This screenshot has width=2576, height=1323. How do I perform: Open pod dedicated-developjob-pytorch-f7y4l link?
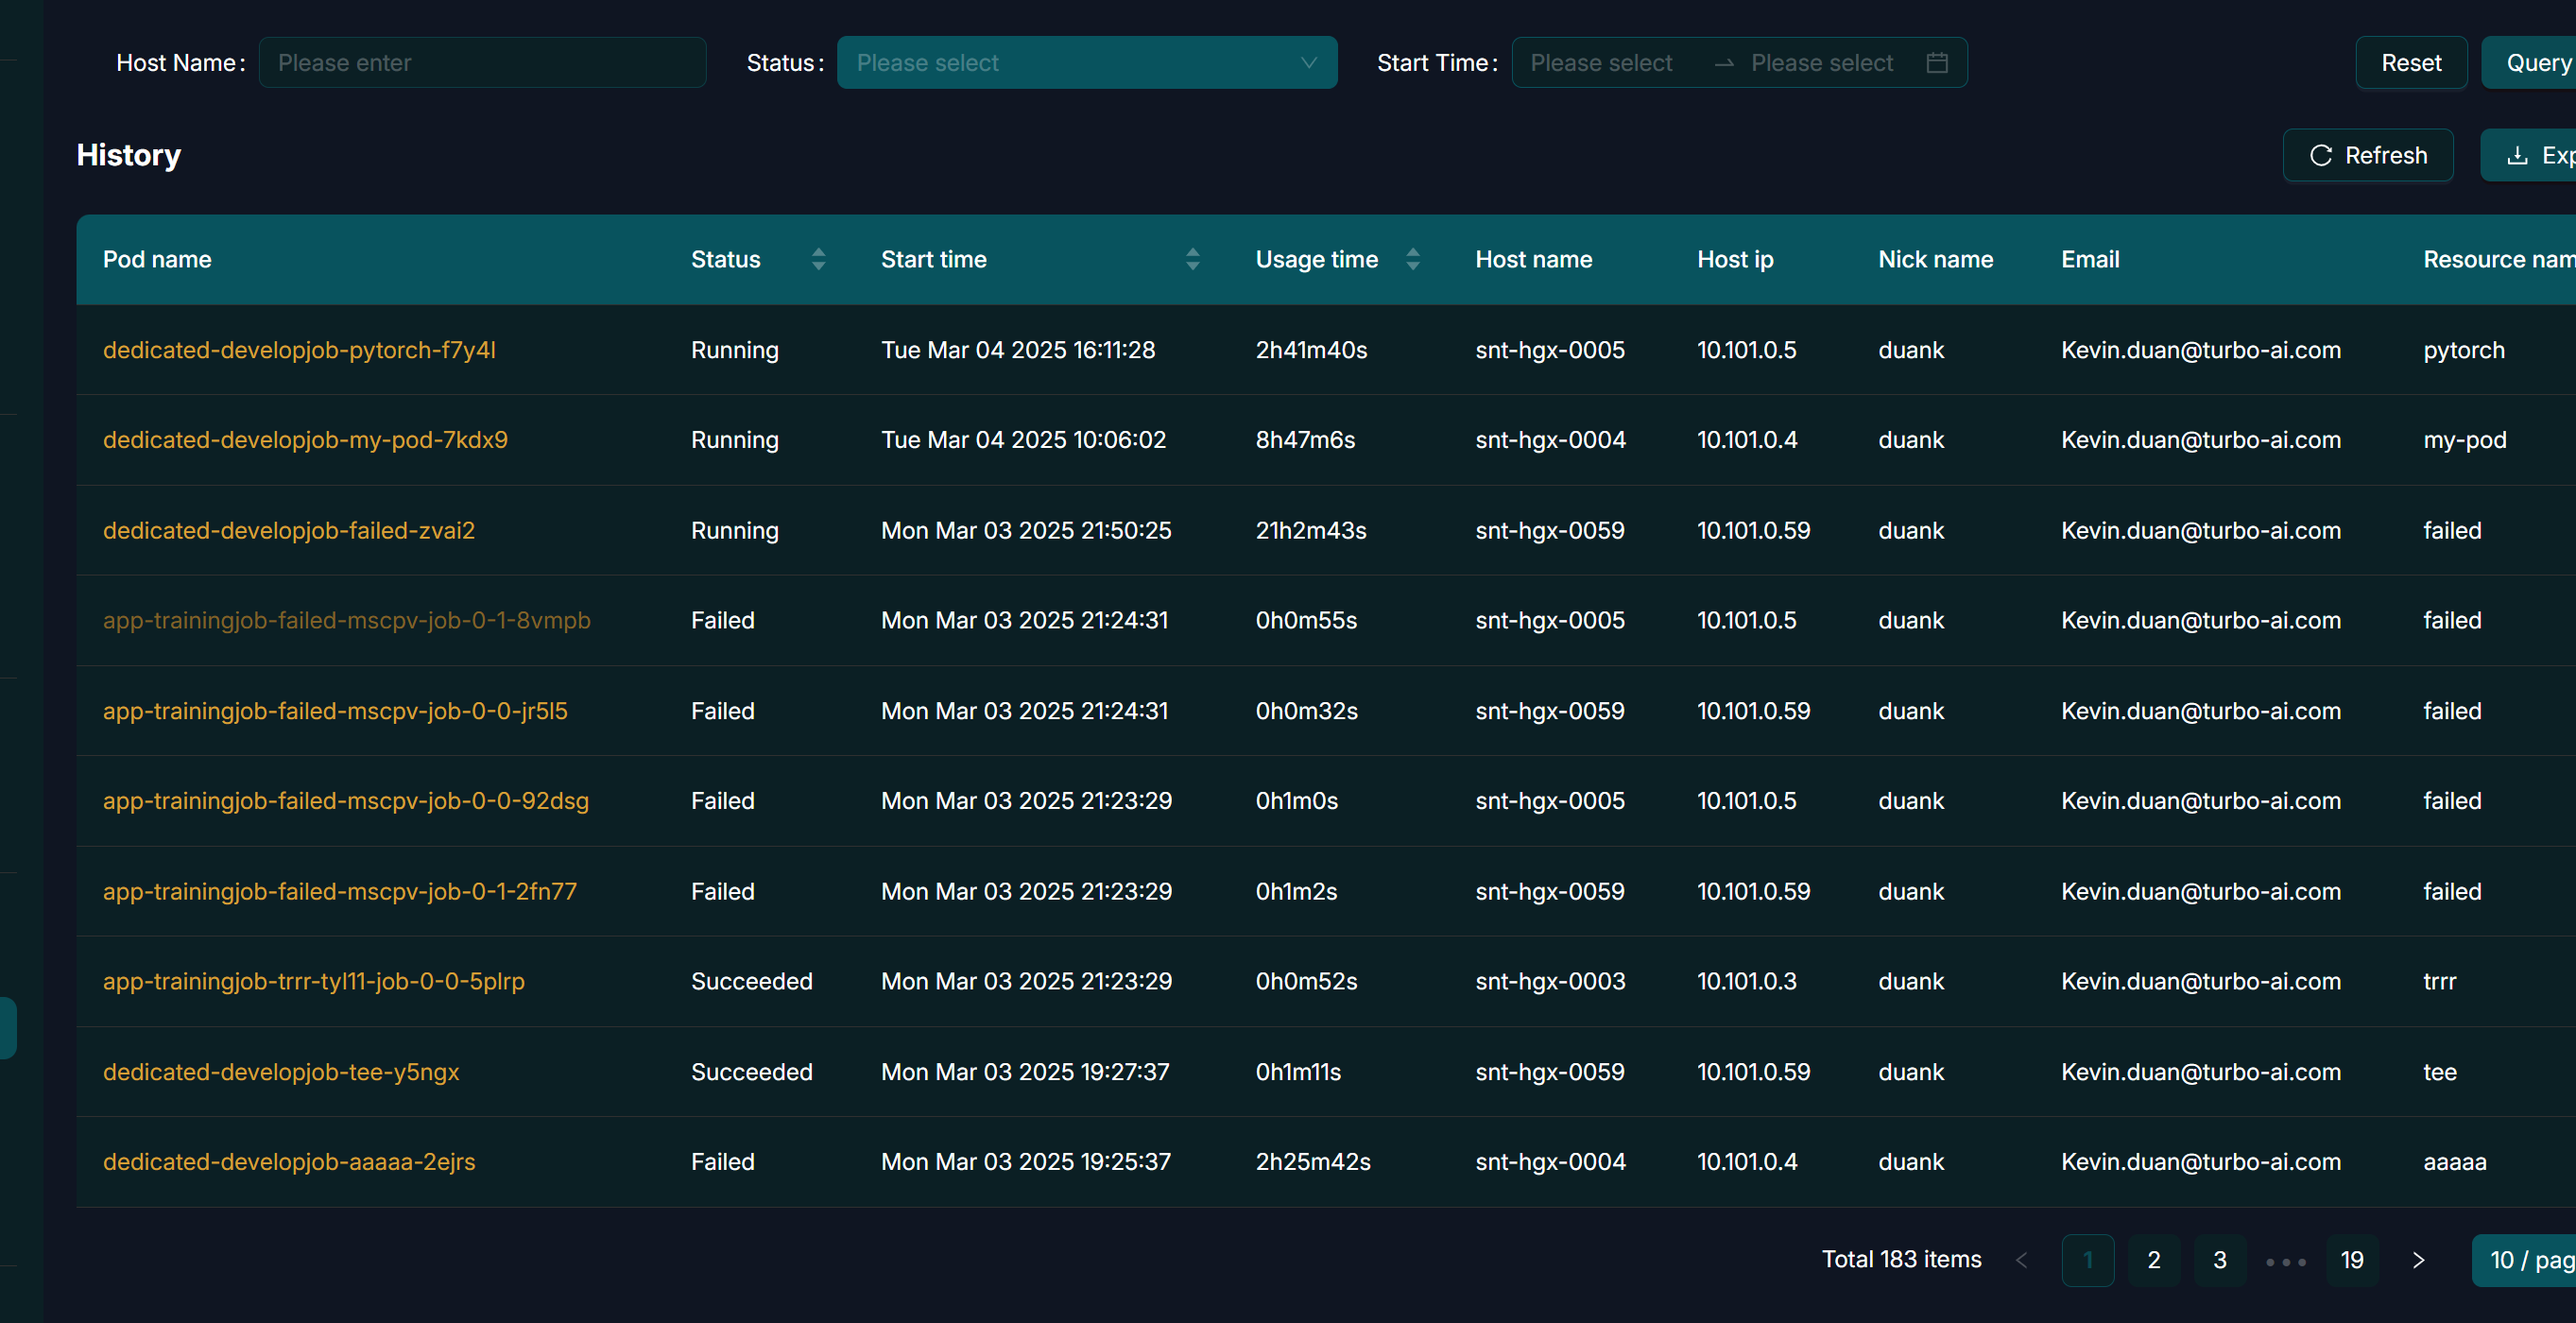click(x=299, y=350)
